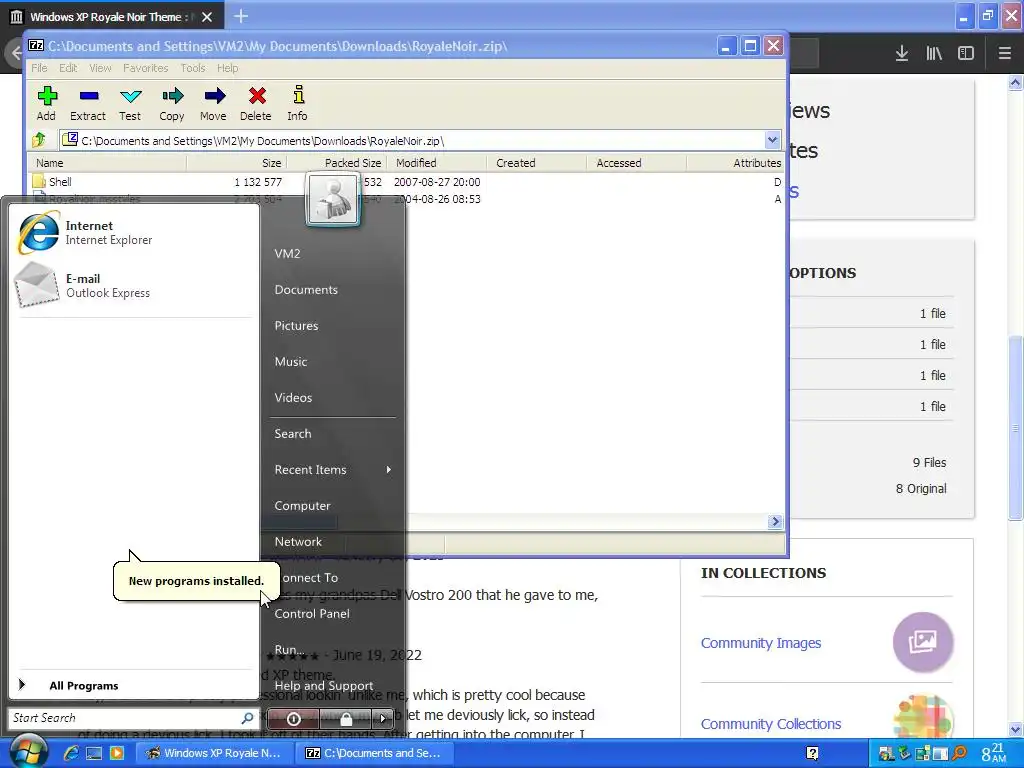Screen dimensions: 1024x768
Task: Click the Start Search input field
Action: (124, 718)
